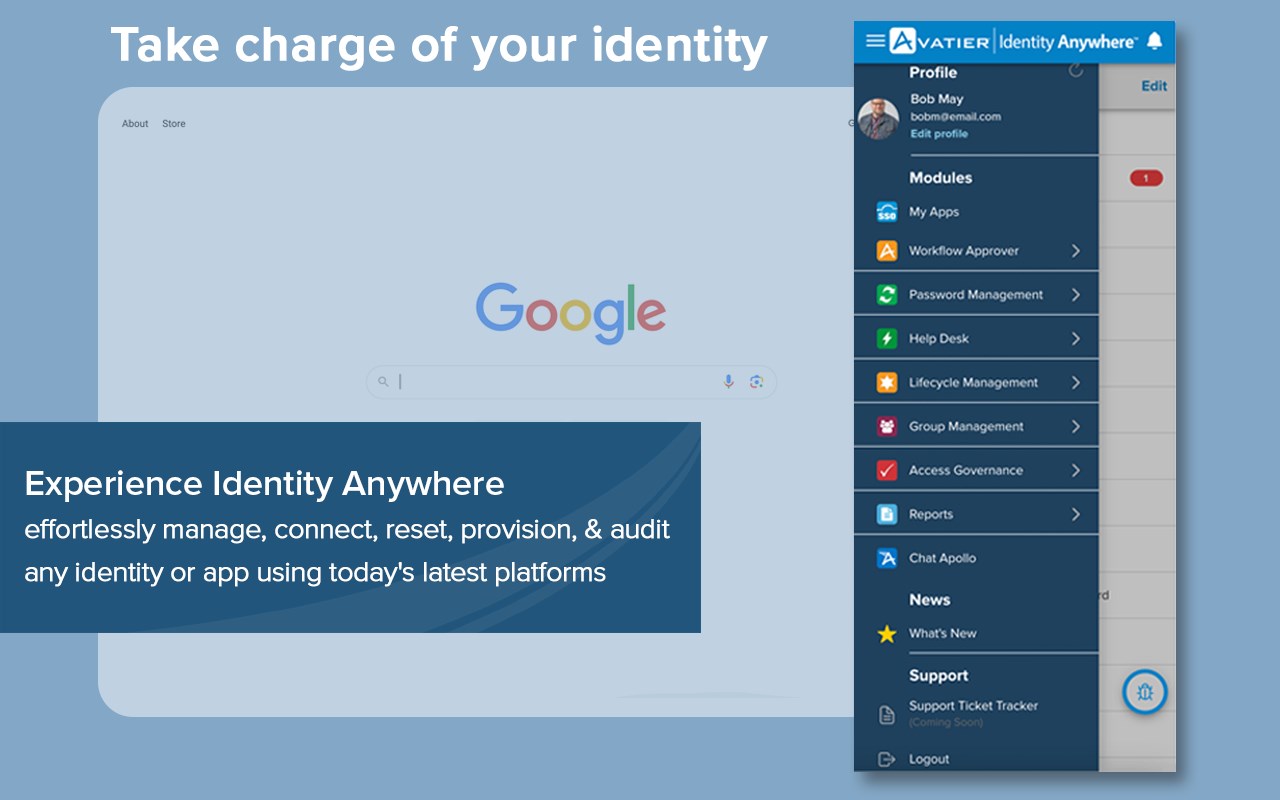The image size is (1280, 800).
Task: Click the Identity Anywhere title in header
Action: click(x=1068, y=41)
